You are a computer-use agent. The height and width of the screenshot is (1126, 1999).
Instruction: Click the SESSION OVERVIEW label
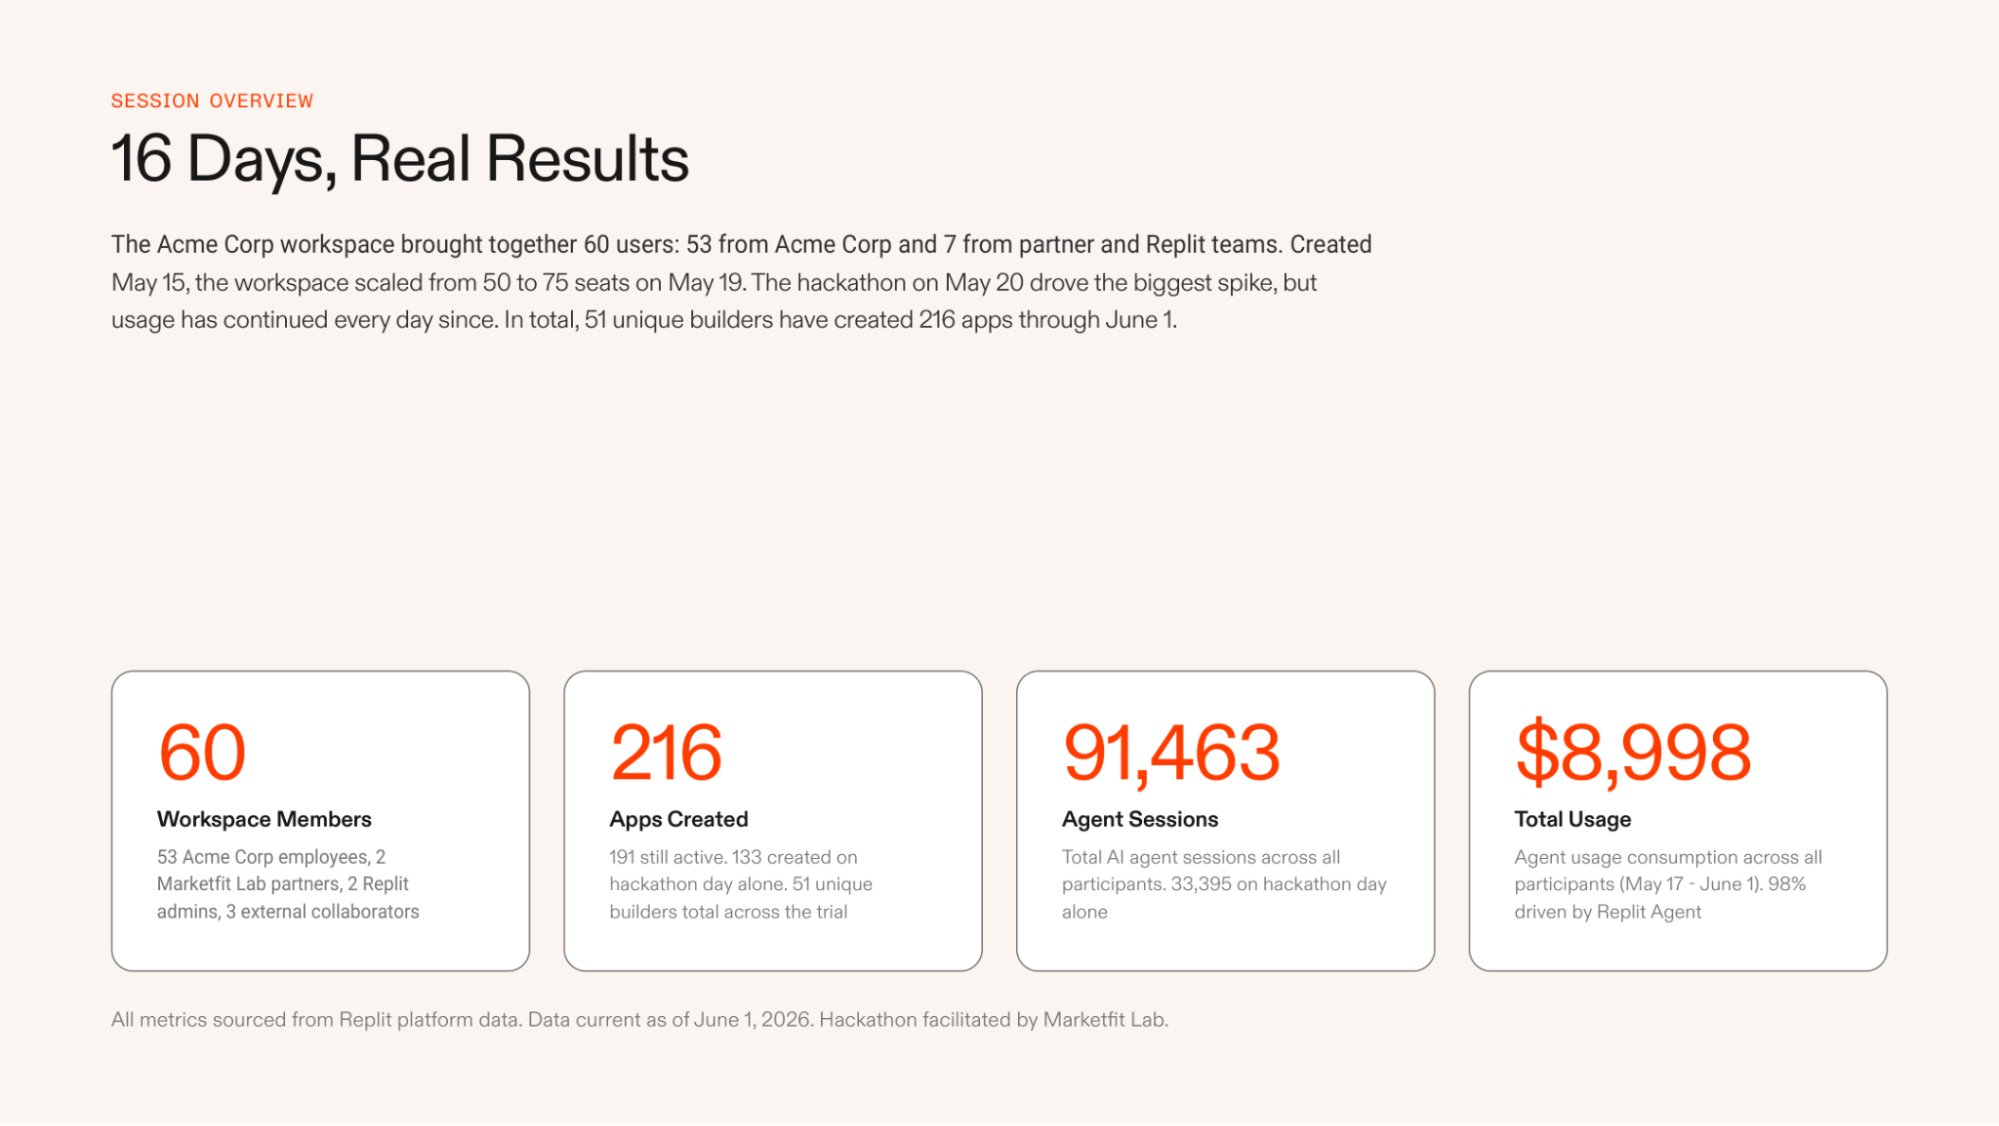[212, 101]
